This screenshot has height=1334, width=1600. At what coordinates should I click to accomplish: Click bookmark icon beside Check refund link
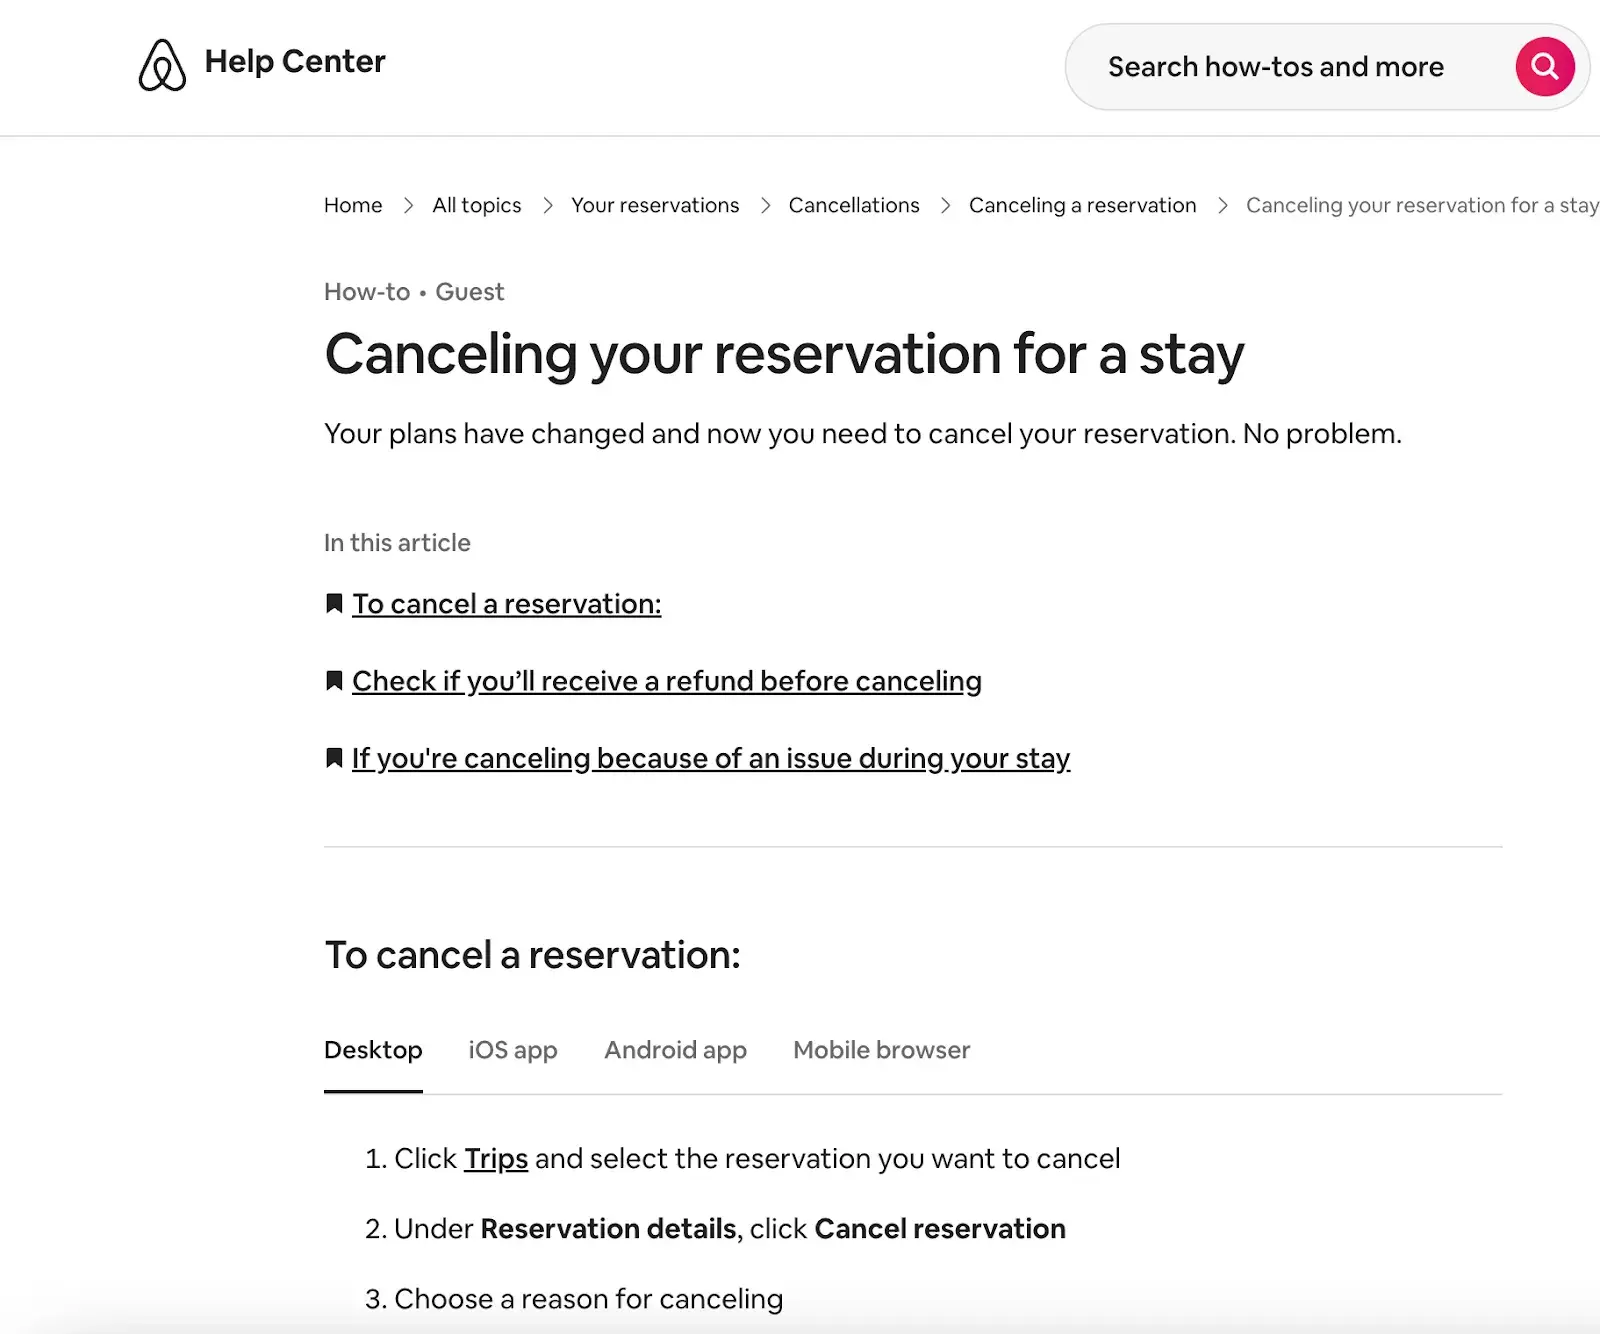point(334,681)
